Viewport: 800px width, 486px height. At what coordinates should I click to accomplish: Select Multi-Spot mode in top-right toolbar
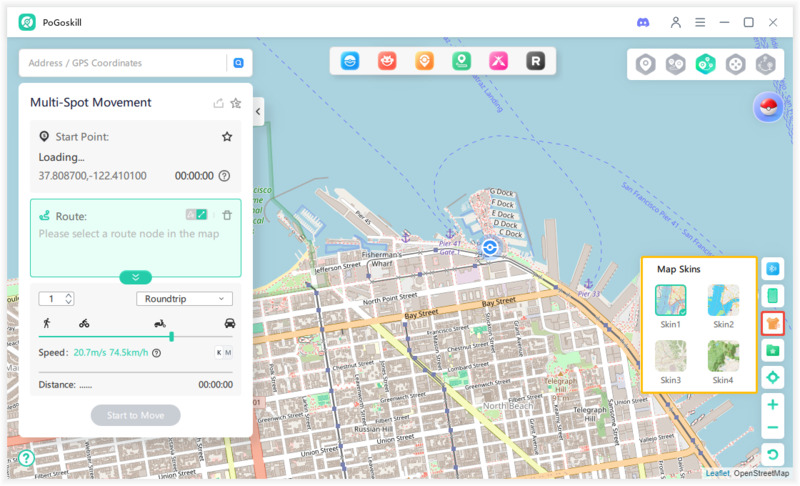click(x=706, y=65)
